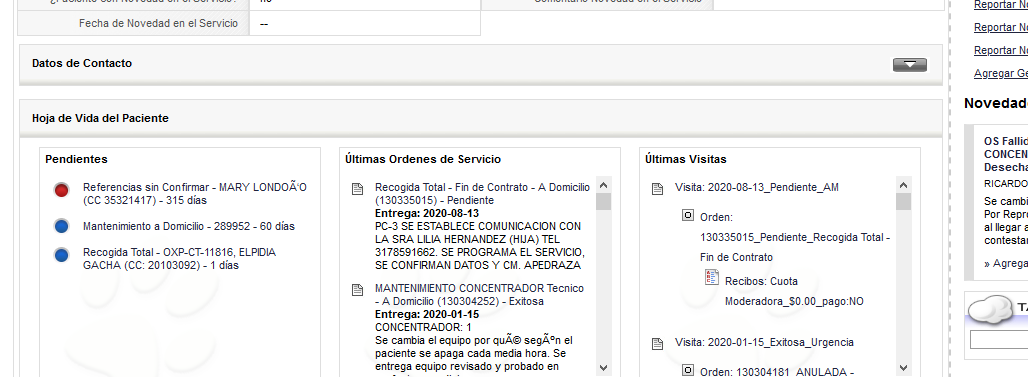1028x377 pixels.
Task: Click cloud icon in right sidebar box
Action: pos(990,309)
